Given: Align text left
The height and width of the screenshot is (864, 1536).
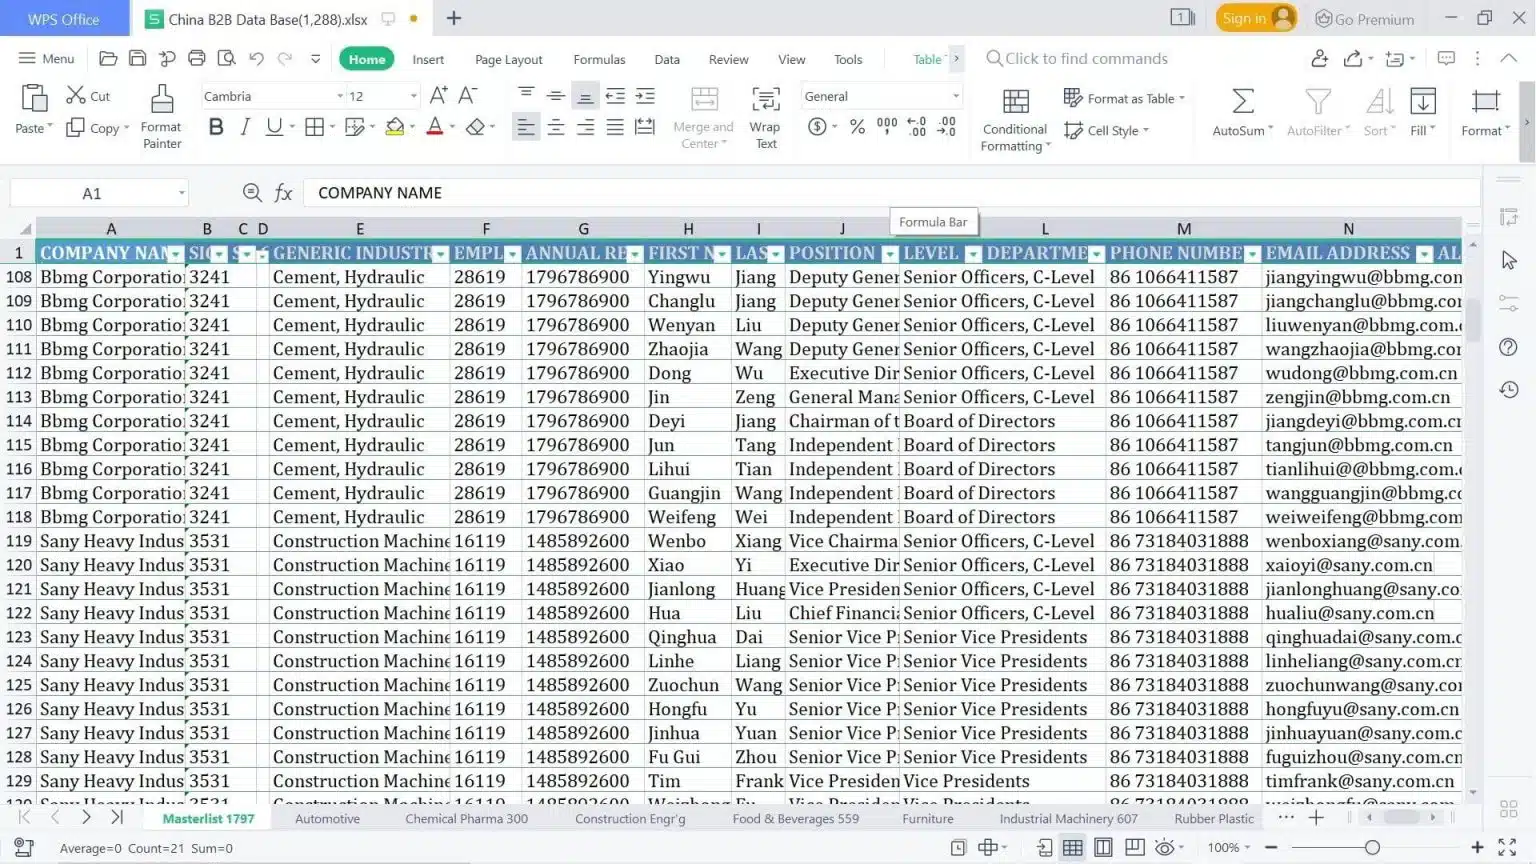Looking at the screenshot, I should pos(525,127).
